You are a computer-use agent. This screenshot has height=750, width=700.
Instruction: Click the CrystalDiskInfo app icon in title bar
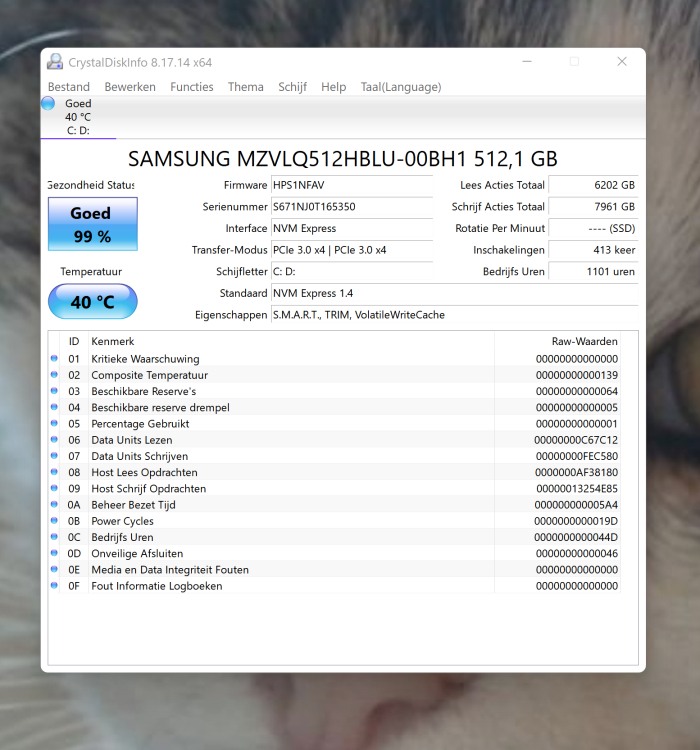coord(55,62)
